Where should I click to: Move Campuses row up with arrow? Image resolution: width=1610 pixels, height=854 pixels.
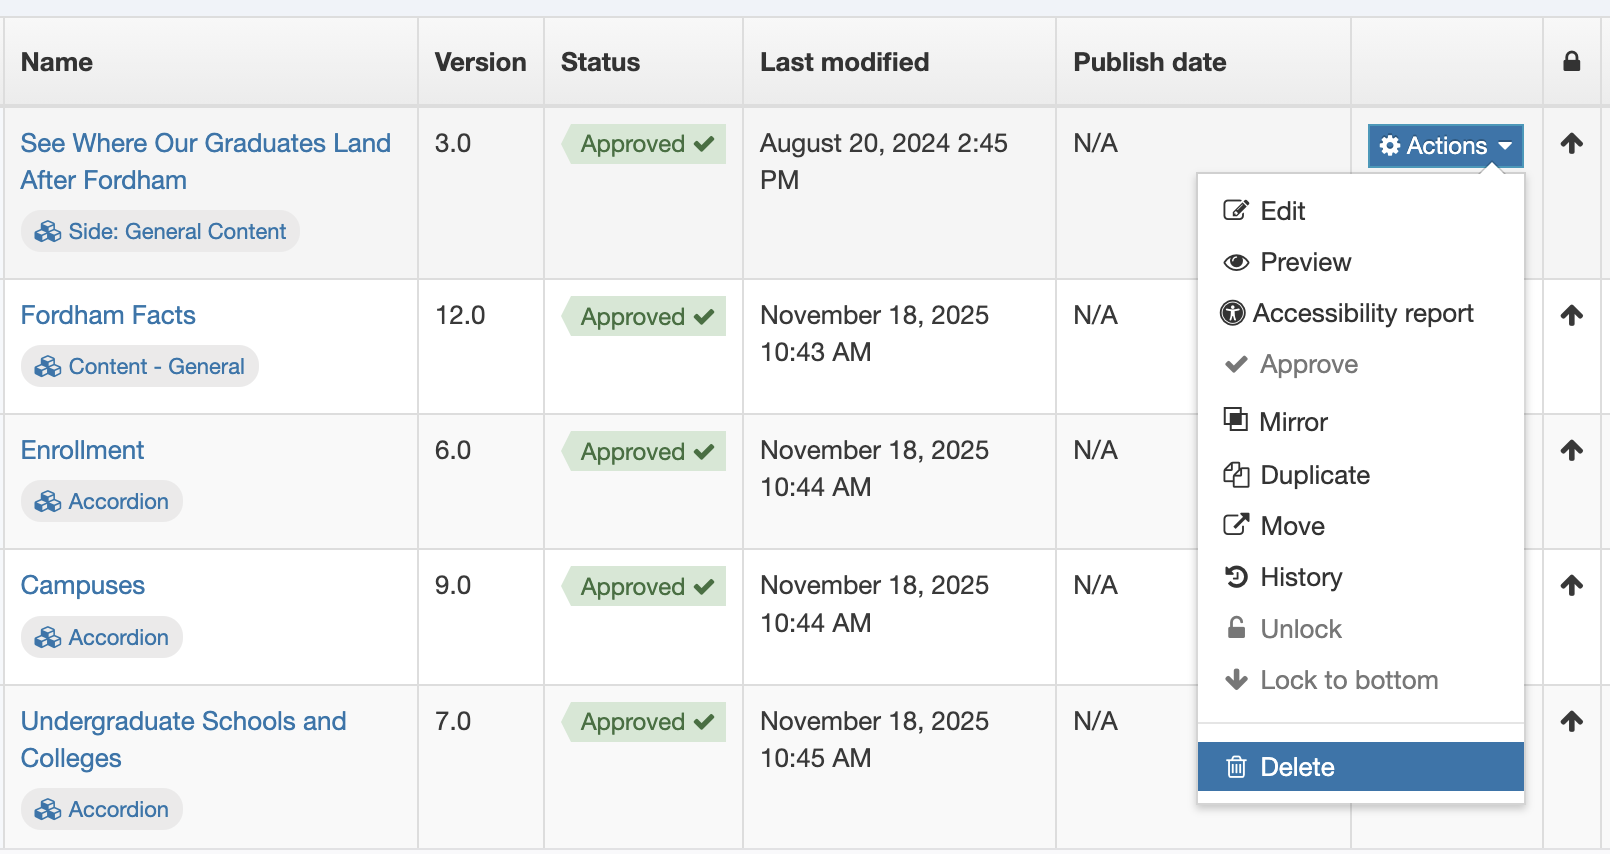pyautogui.click(x=1572, y=585)
